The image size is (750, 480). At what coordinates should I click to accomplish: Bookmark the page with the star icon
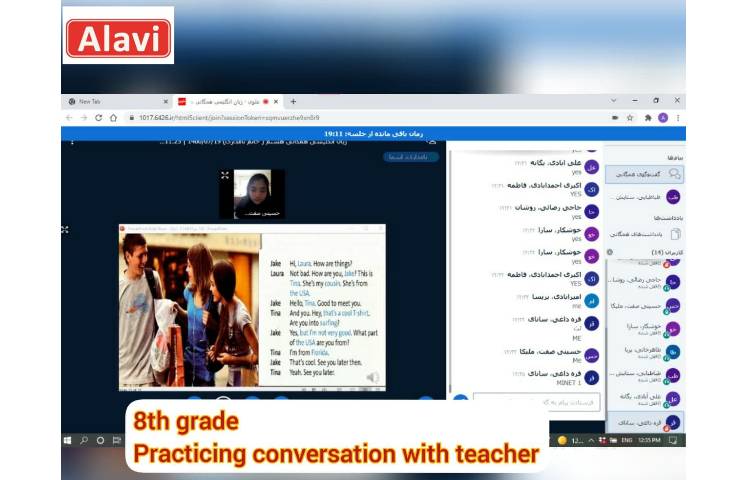[x=629, y=117]
